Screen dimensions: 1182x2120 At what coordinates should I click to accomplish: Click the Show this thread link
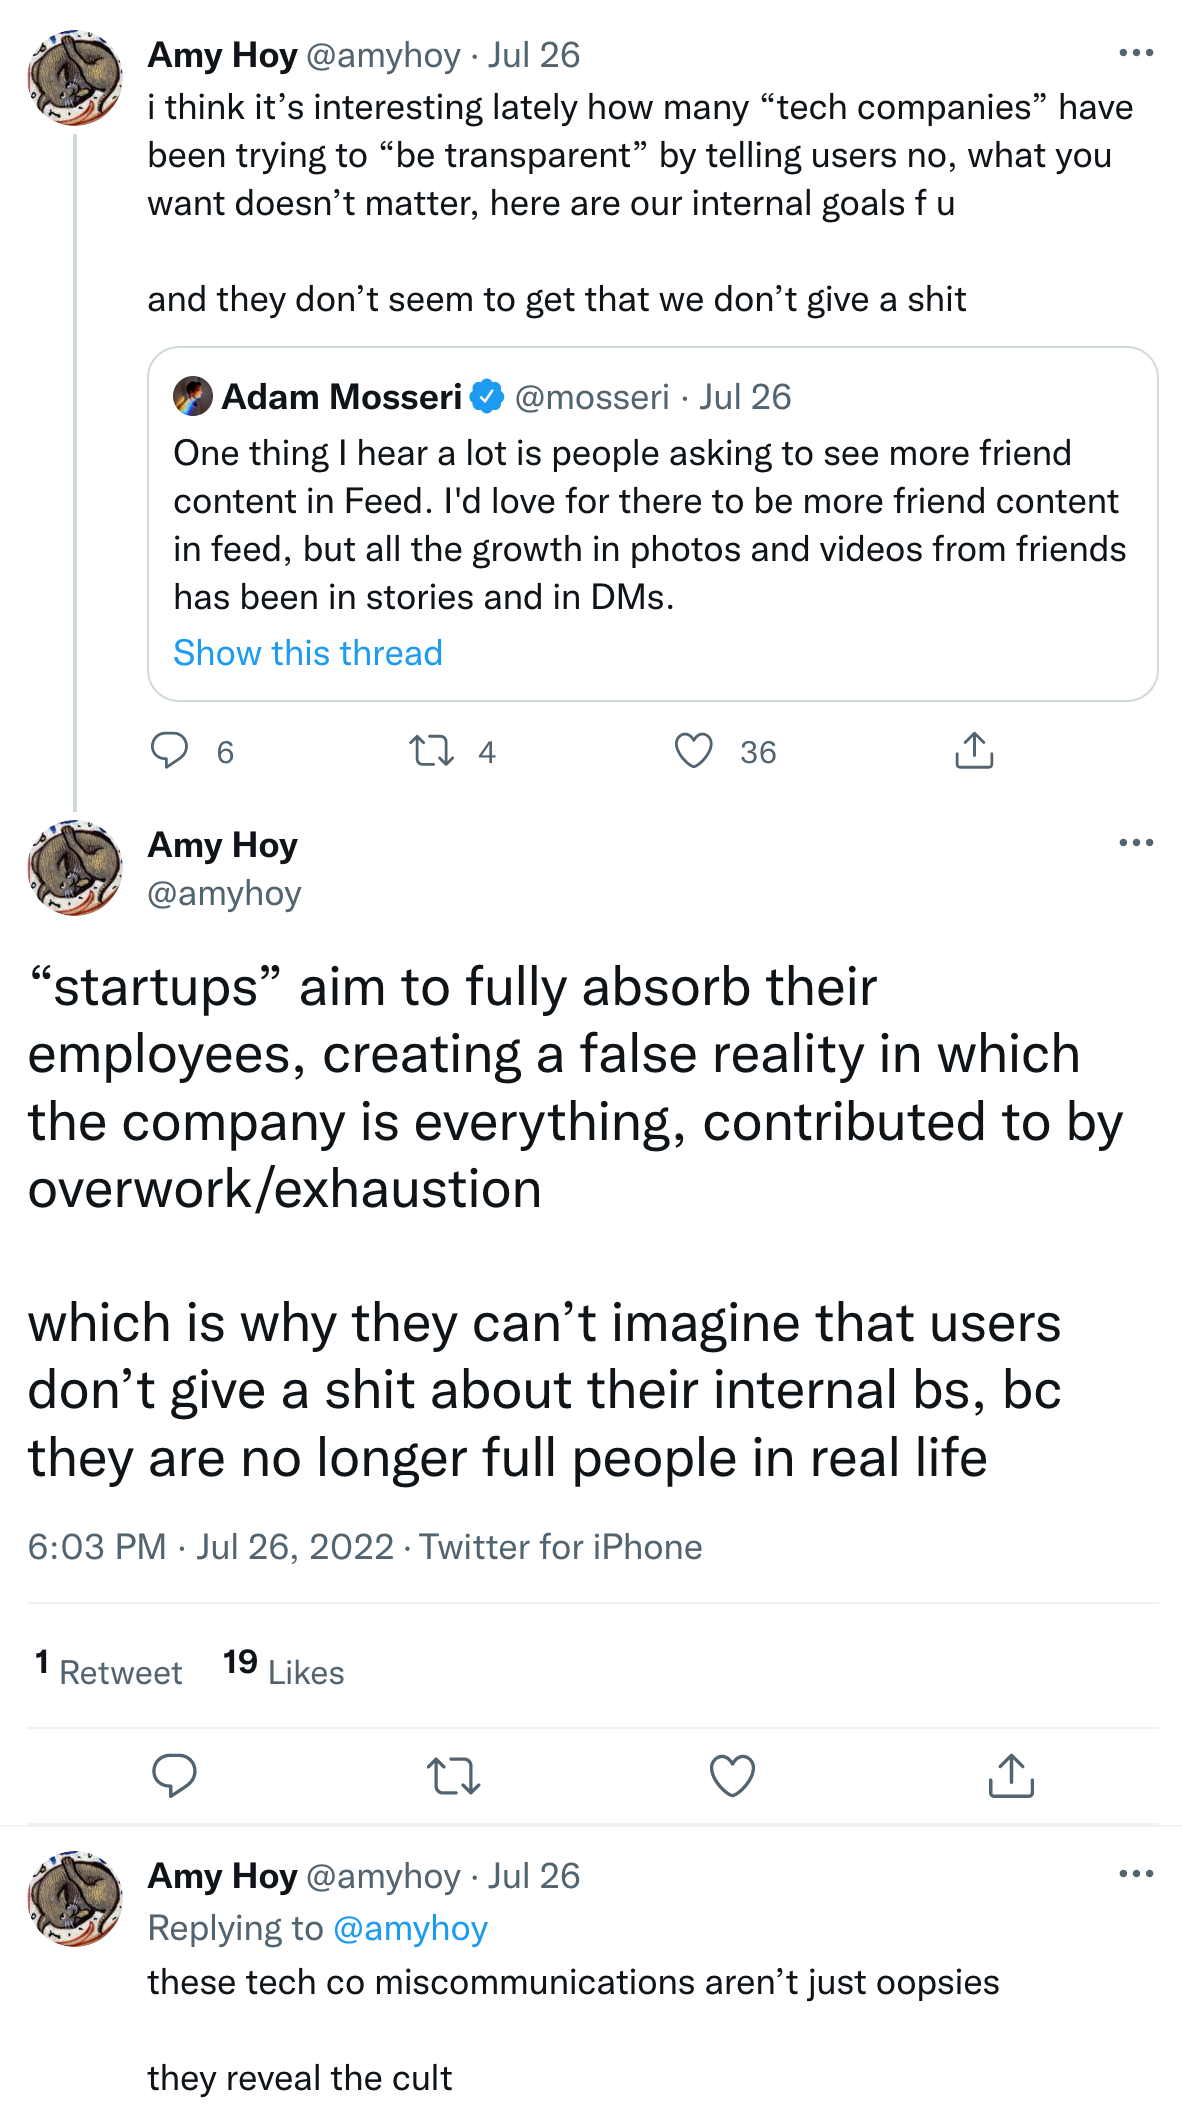pyautogui.click(x=308, y=653)
